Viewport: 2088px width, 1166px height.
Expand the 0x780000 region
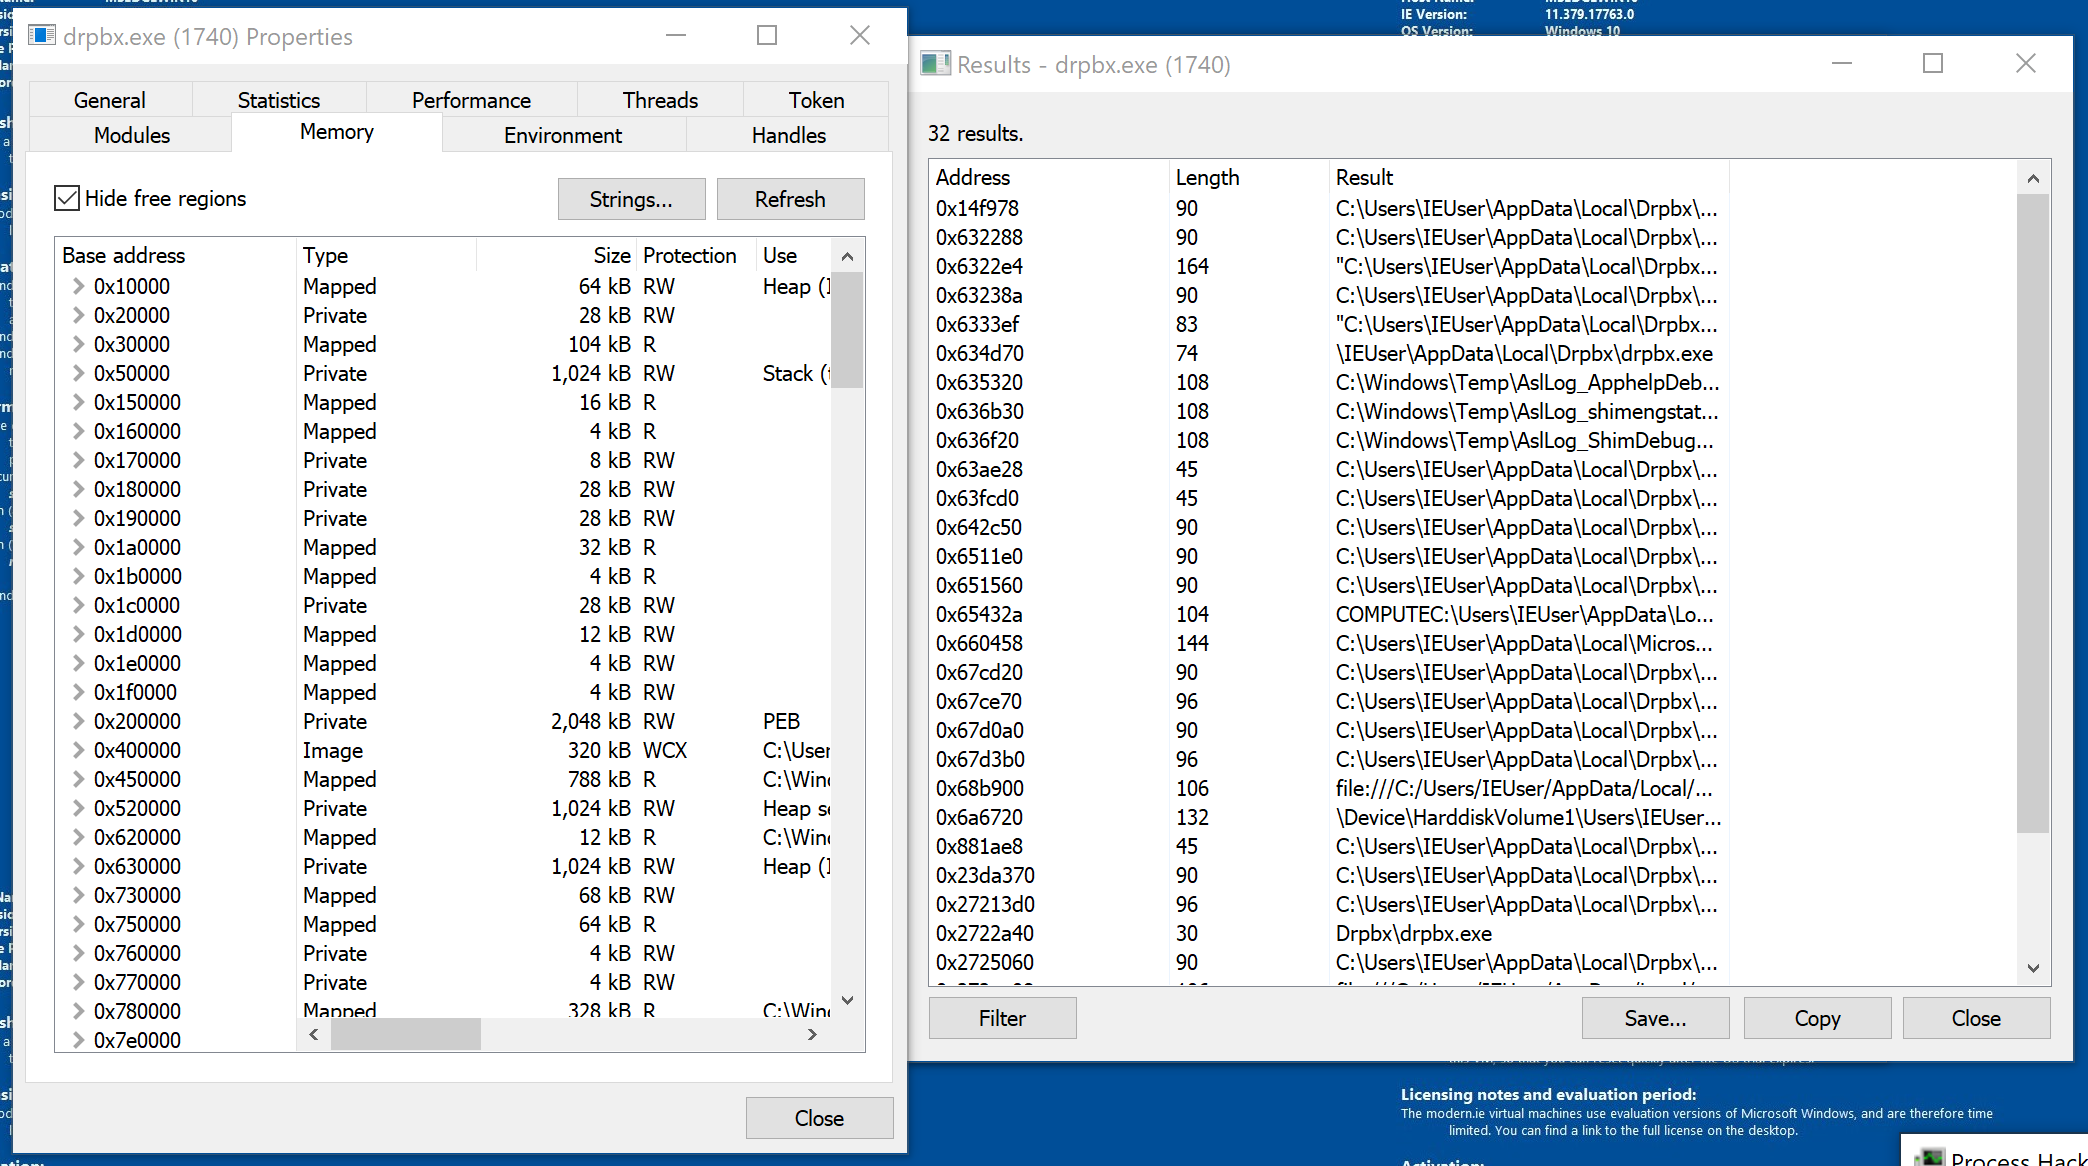coord(77,1011)
